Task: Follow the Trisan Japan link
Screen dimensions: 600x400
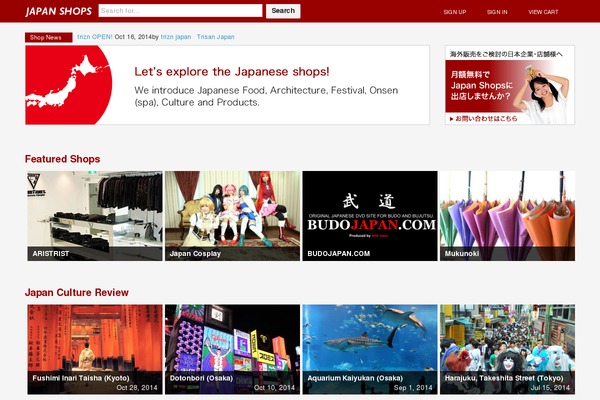Action: pyautogui.click(x=215, y=37)
